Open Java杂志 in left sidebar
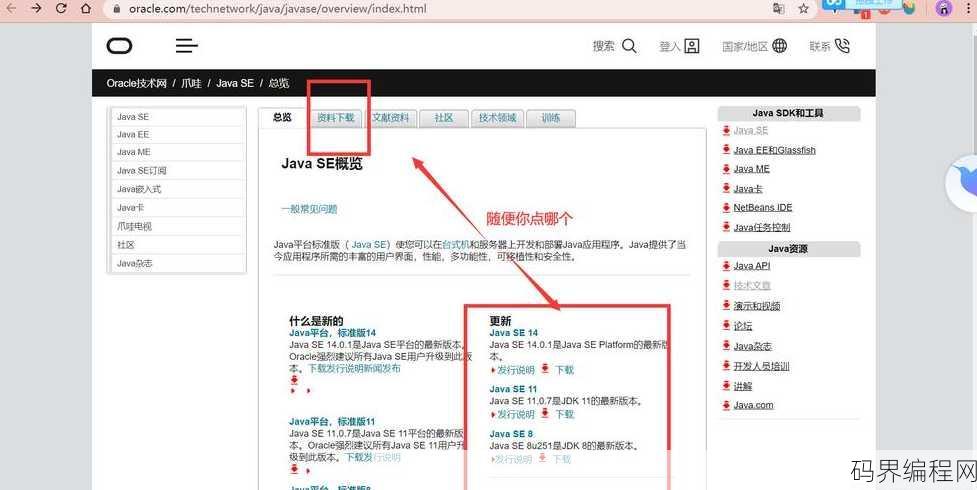 [x=178, y=263]
